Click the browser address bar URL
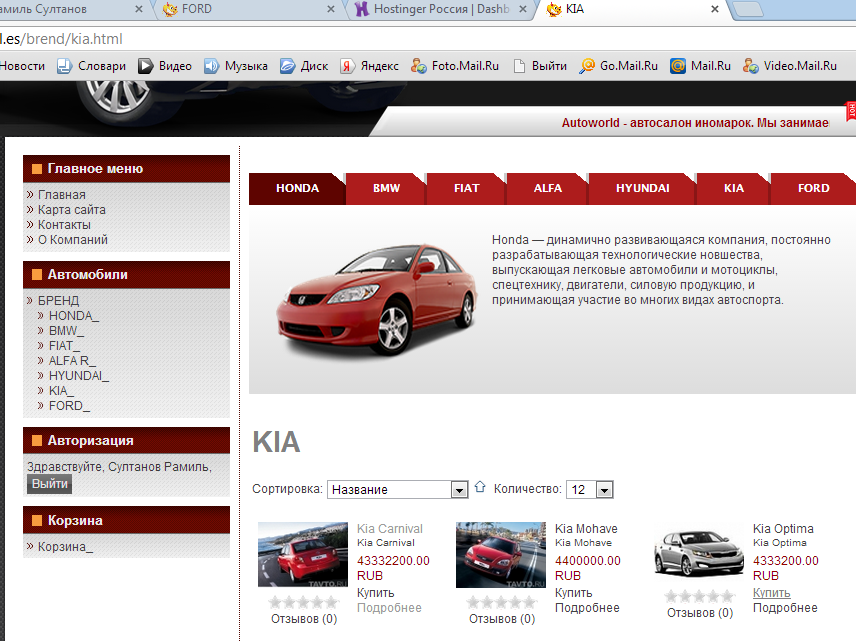The width and height of the screenshot is (856, 641). click(61, 39)
